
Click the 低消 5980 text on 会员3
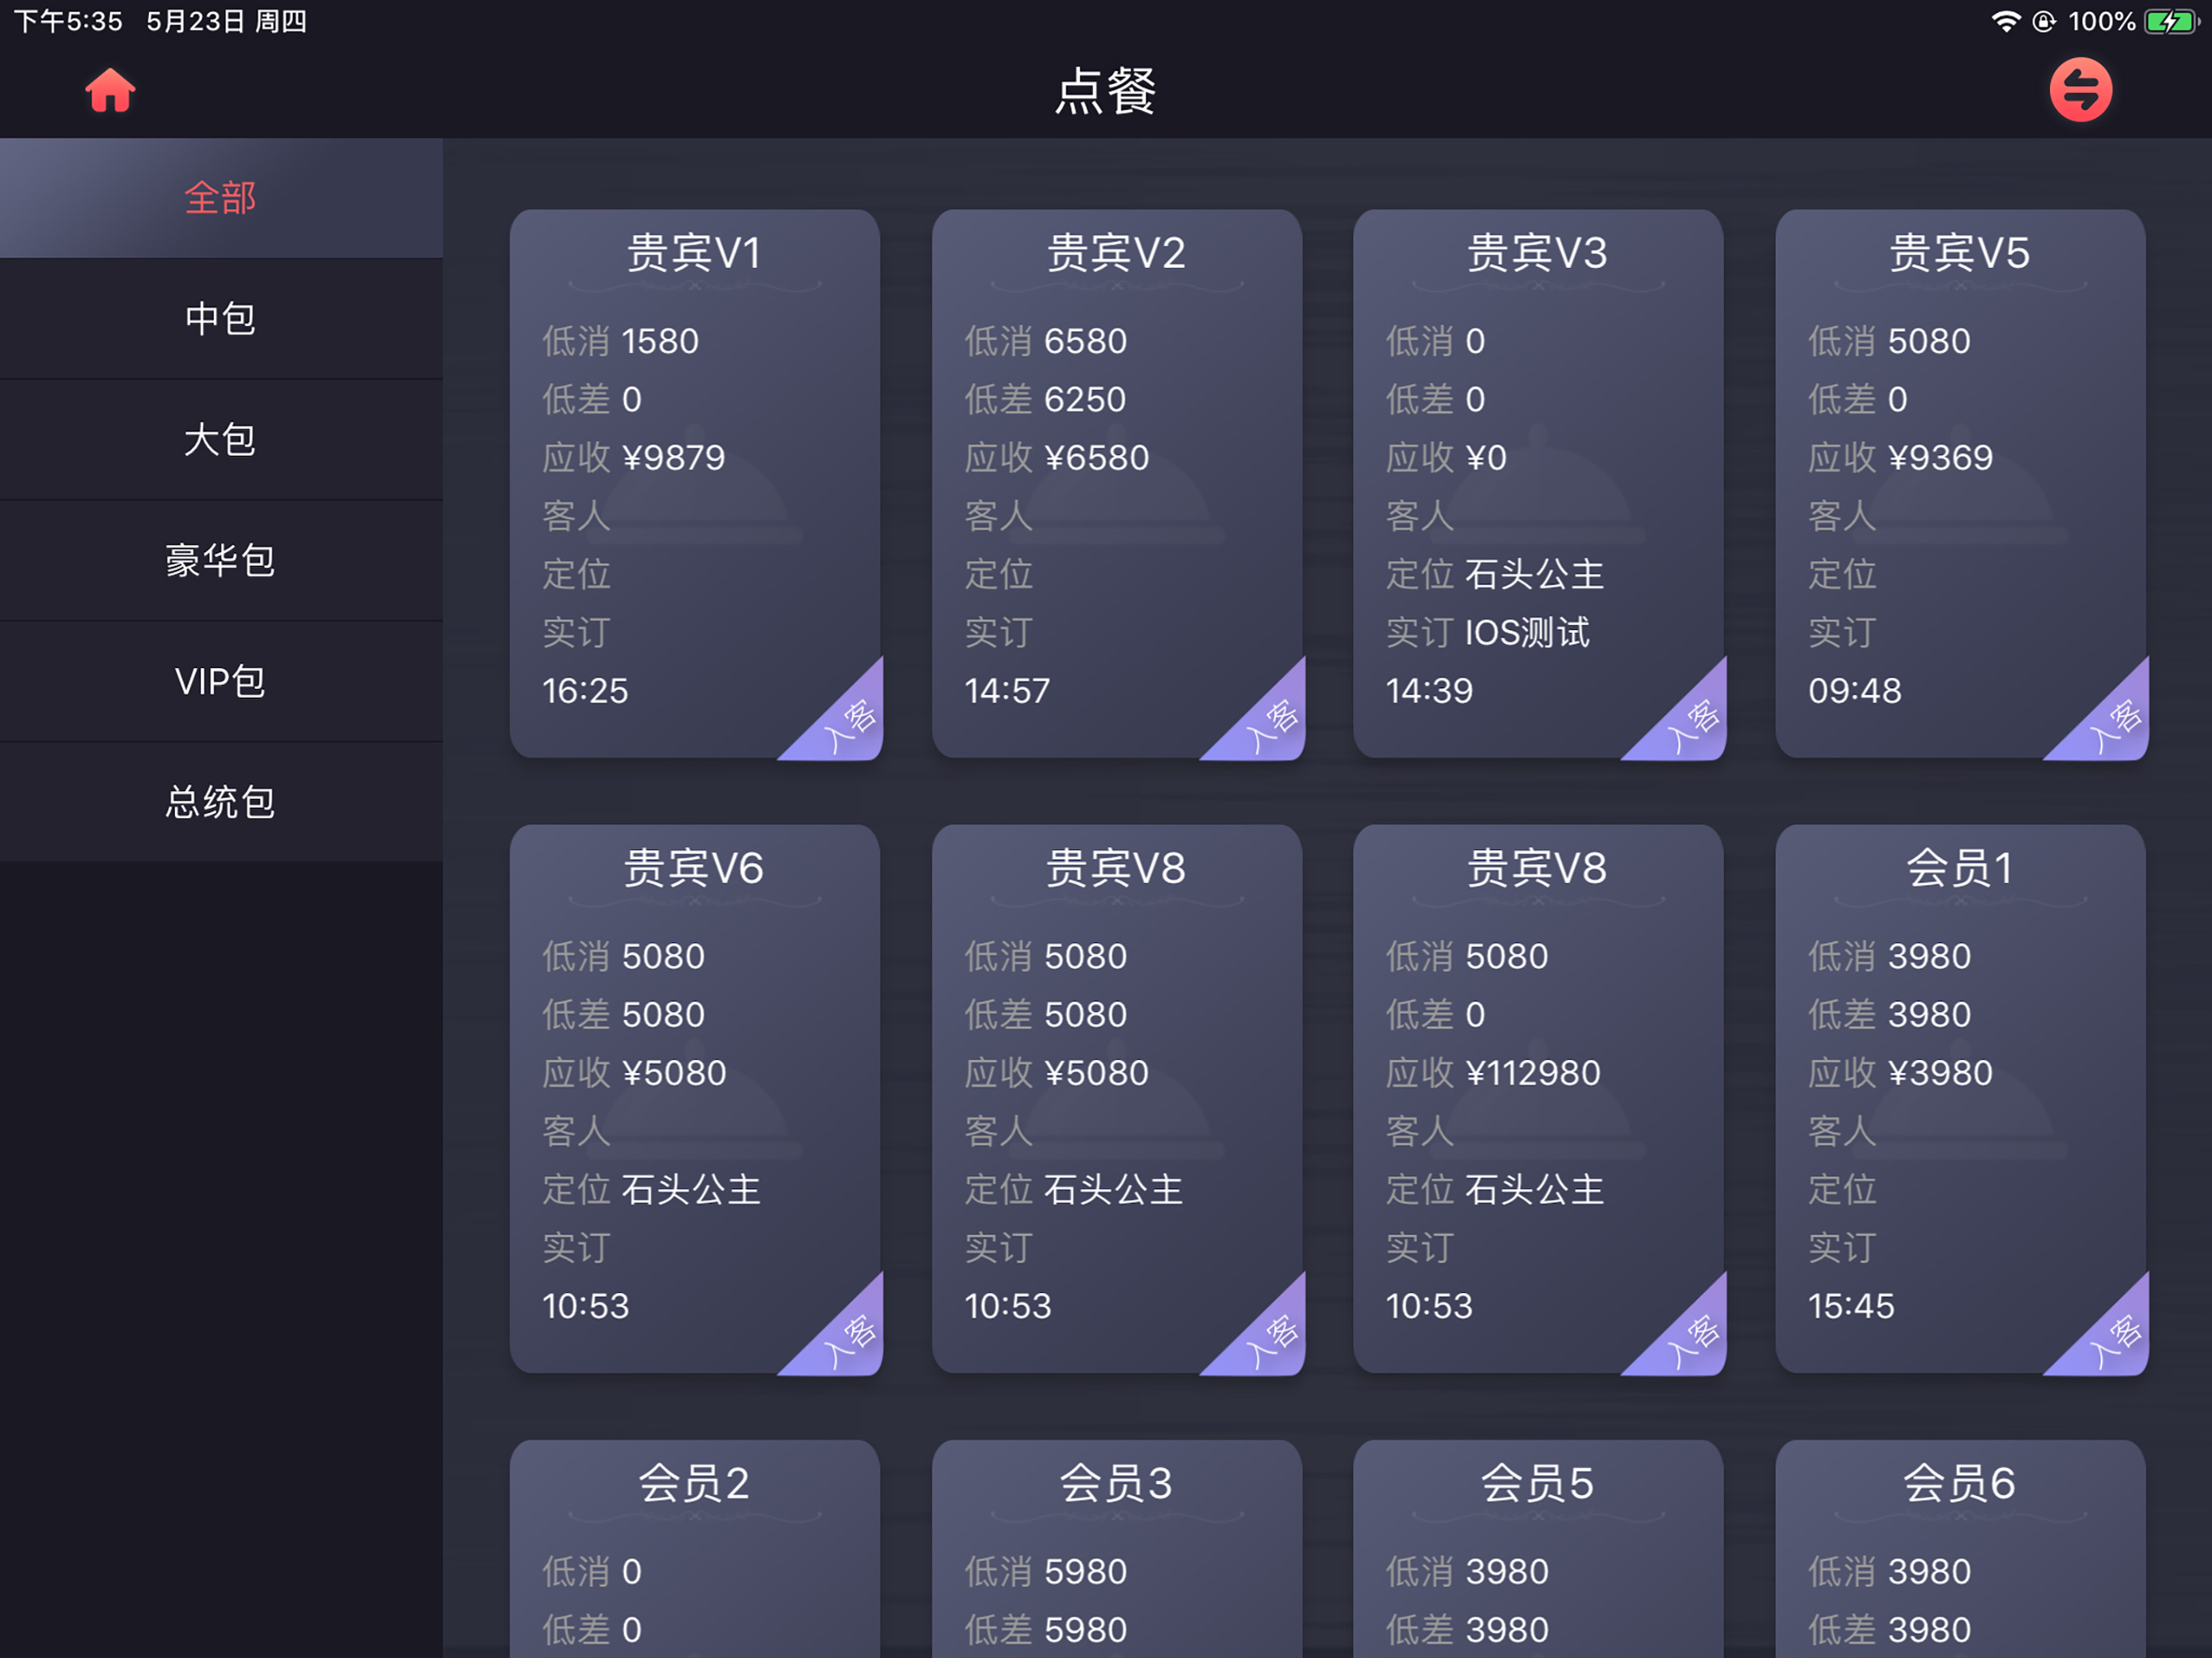pyautogui.click(x=1045, y=1572)
